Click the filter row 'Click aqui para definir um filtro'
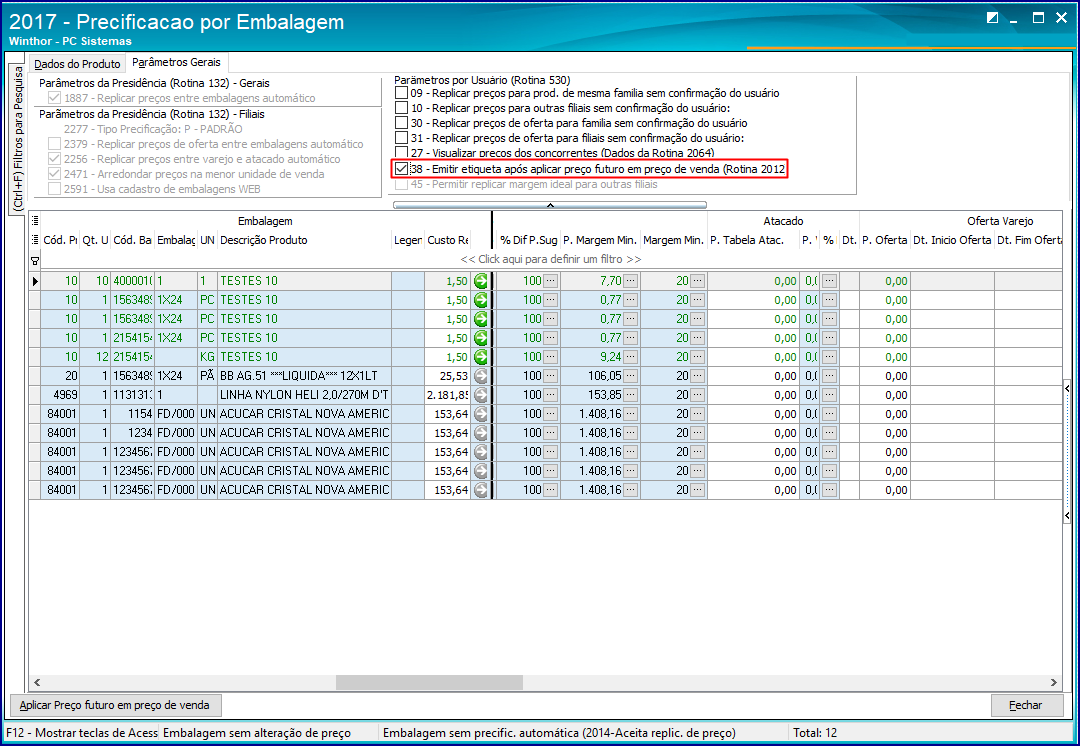Image resolution: width=1080 pixels, height=746 pixels. [550, 260]
